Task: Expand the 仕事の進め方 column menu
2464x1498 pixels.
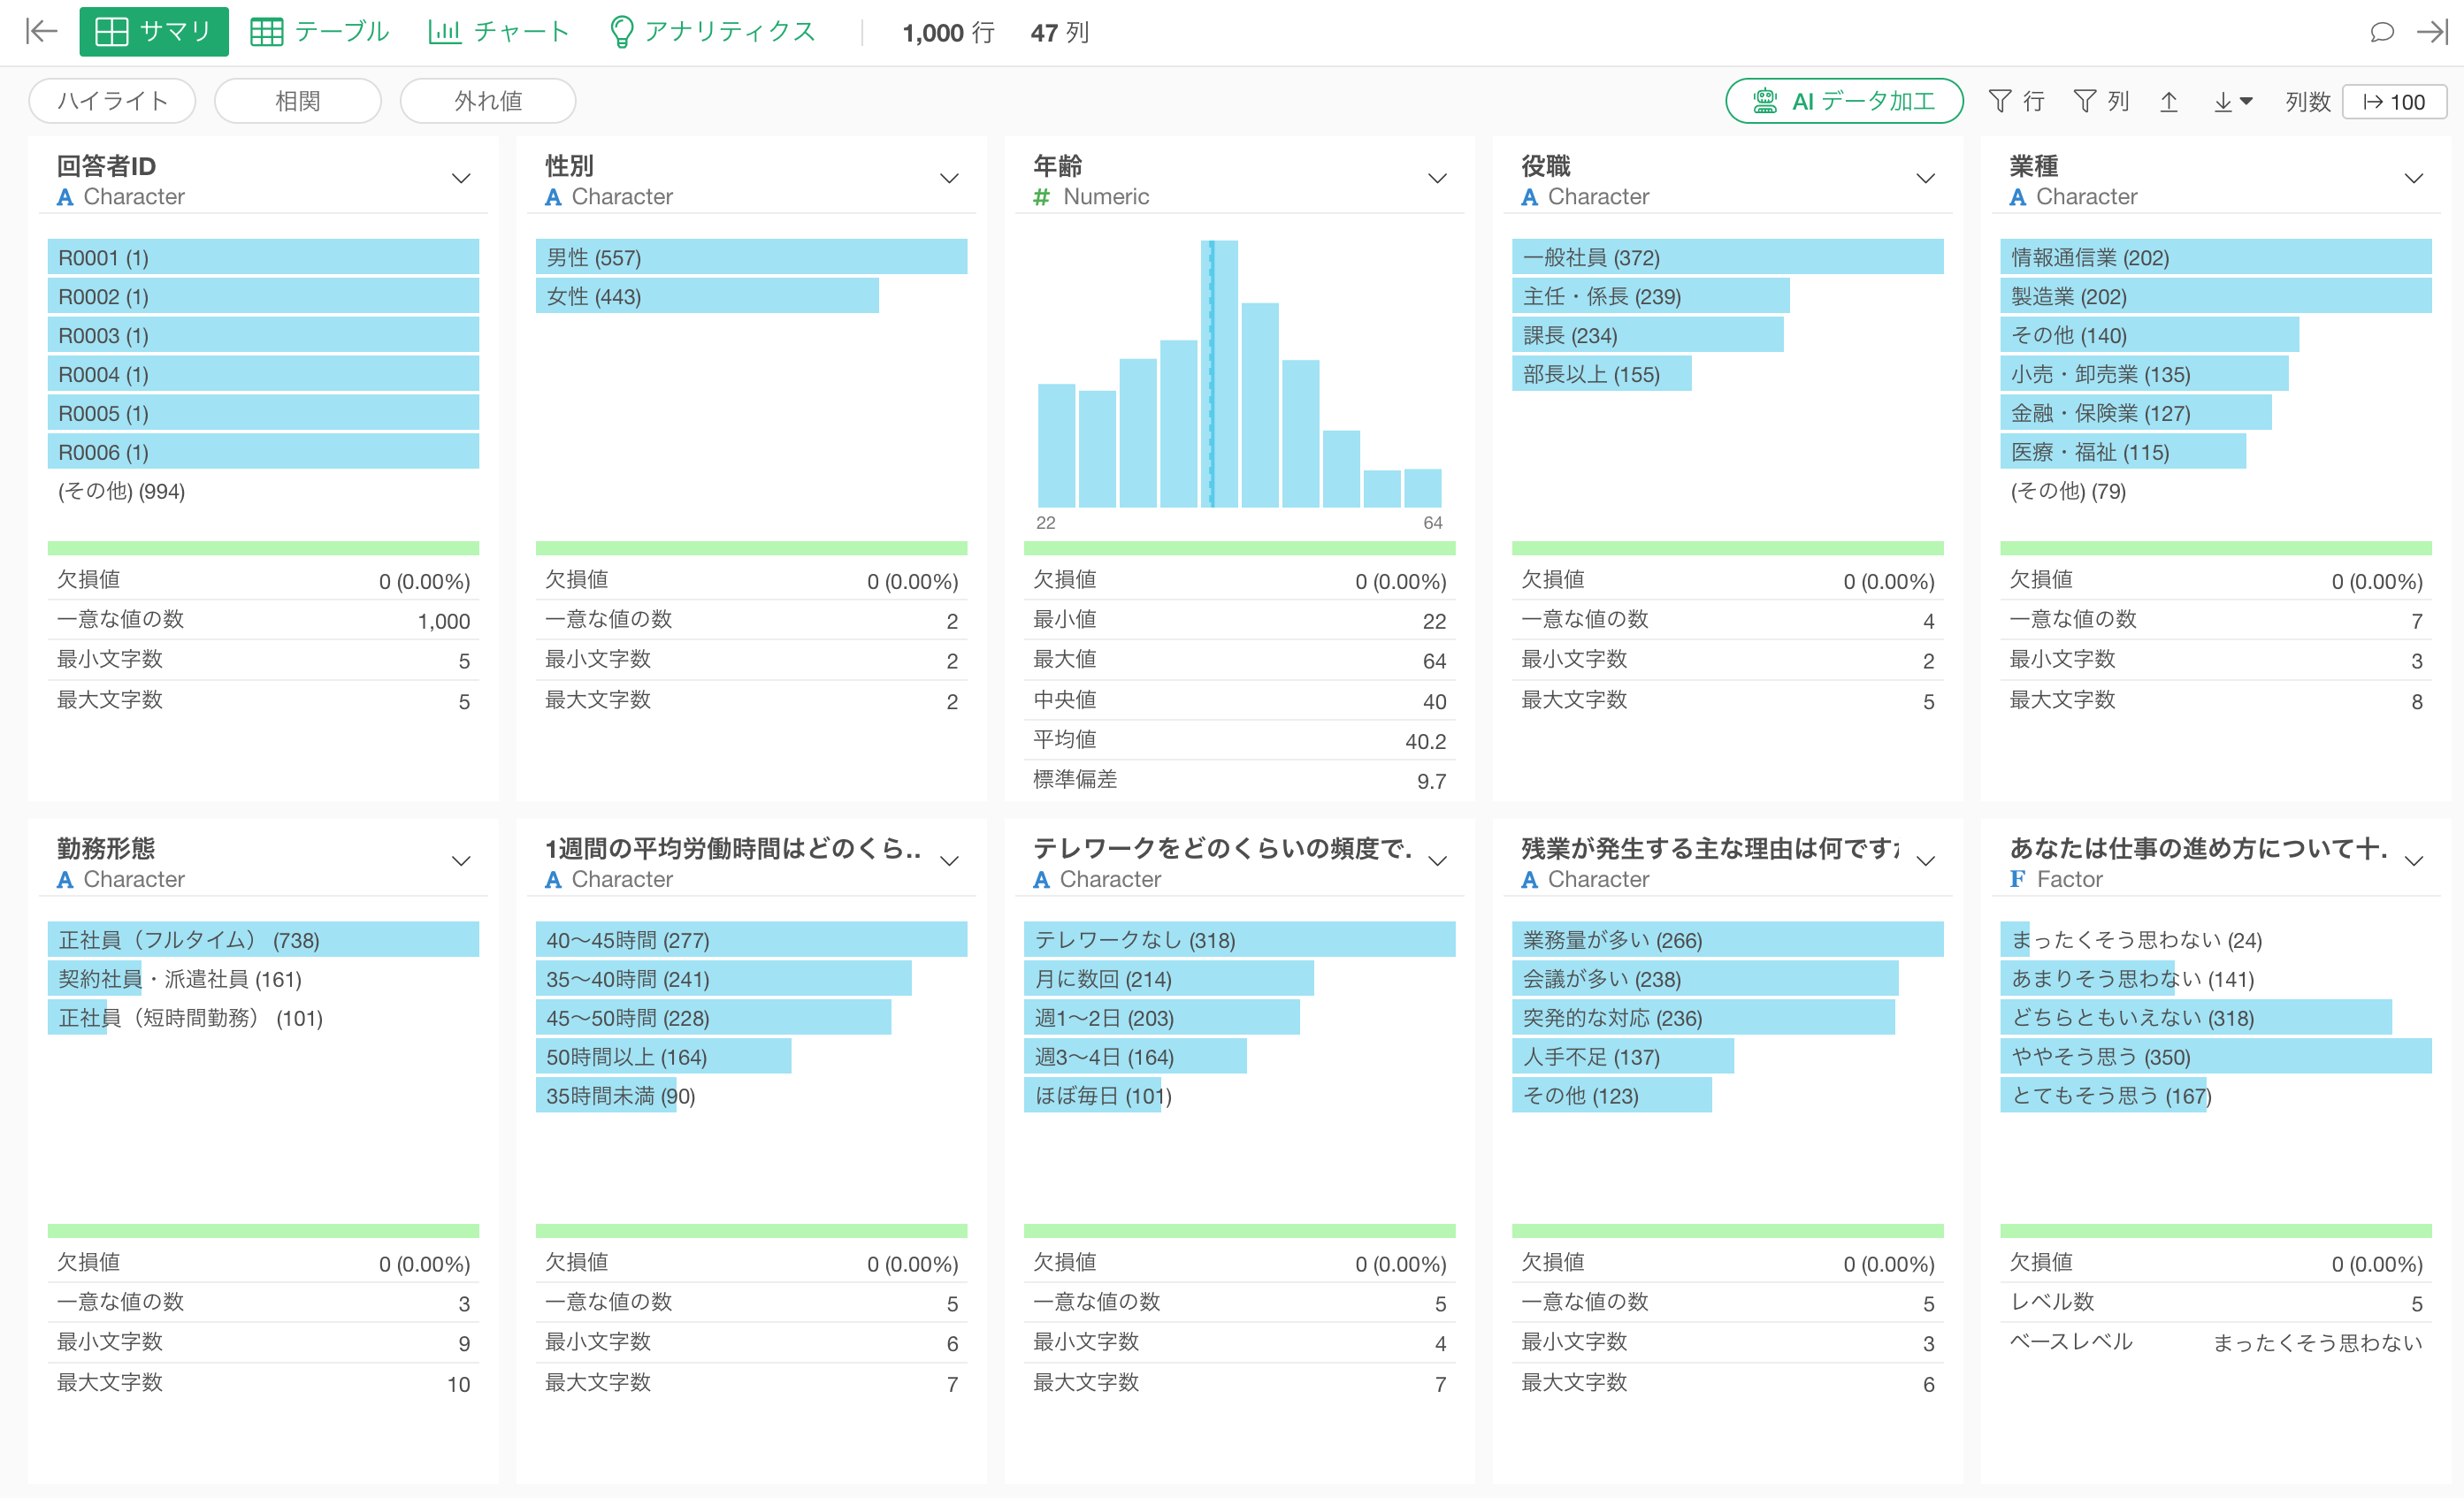Action: point(2413,861)
